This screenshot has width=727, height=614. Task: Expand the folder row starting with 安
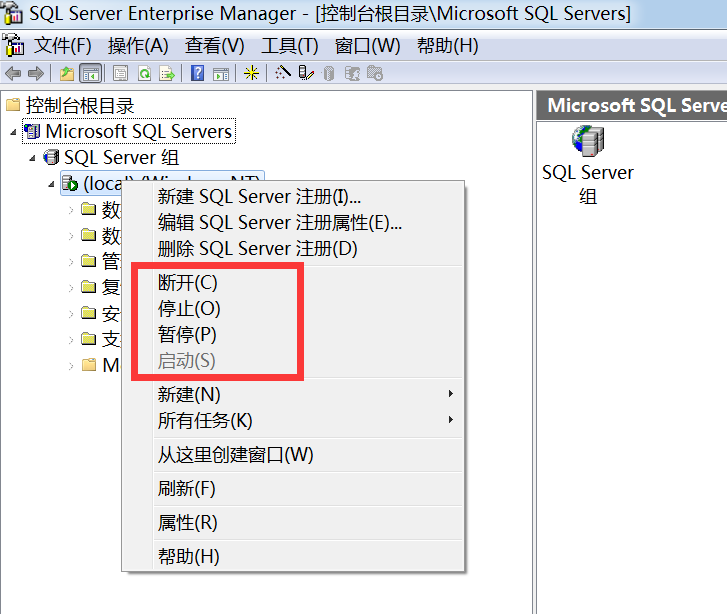[71, 314]
